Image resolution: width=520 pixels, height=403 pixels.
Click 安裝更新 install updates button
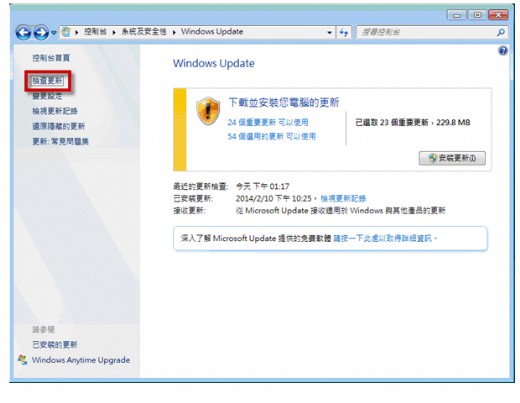pos(452,158)
